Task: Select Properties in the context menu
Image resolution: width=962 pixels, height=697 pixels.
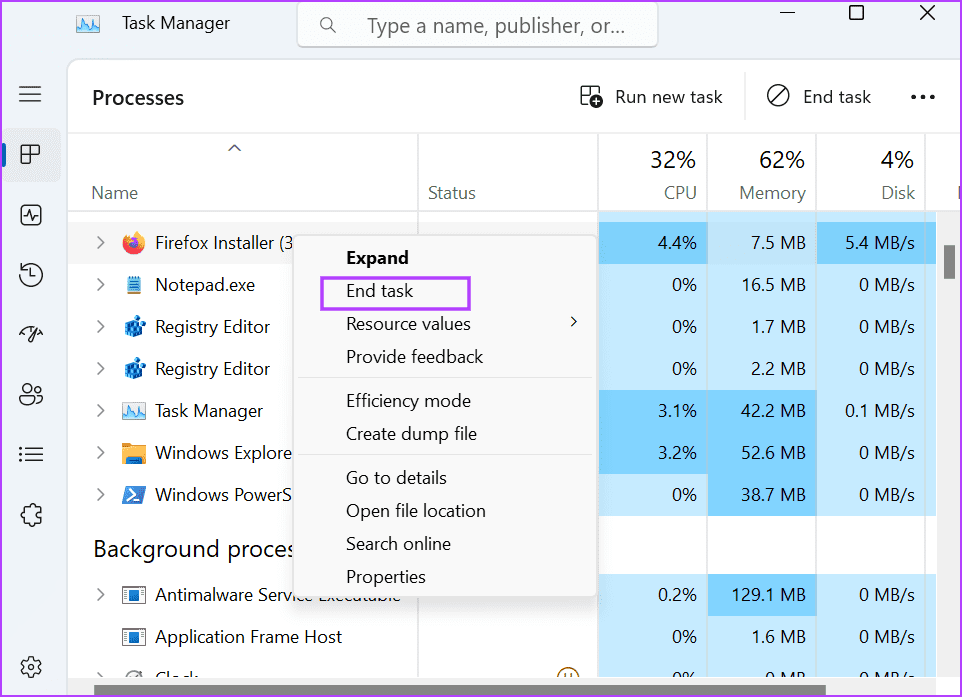Action: [x=386, y=577]
